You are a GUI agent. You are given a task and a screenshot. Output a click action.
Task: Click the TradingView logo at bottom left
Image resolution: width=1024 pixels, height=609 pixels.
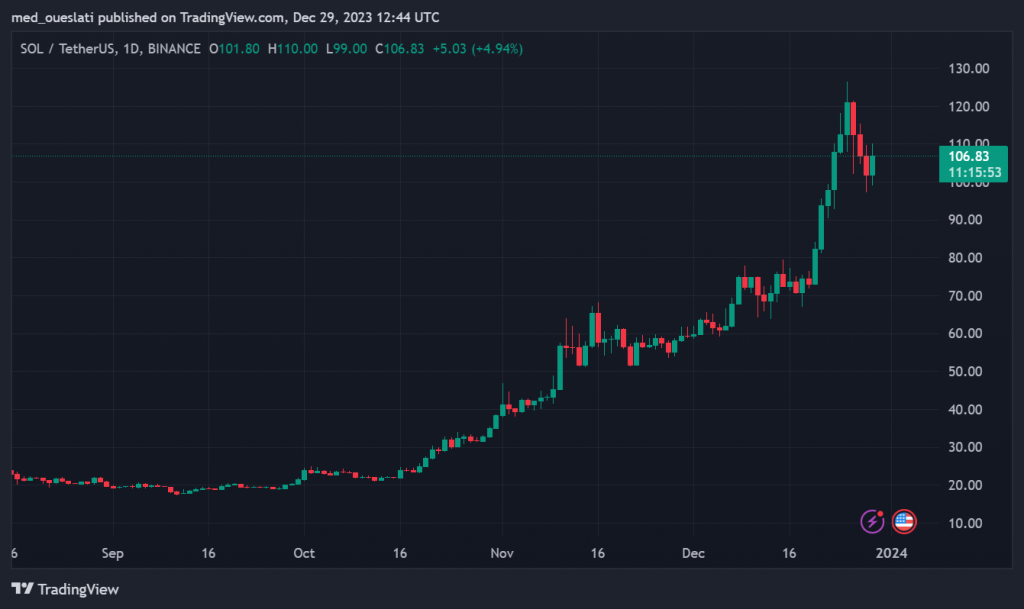tap(65, 589)
